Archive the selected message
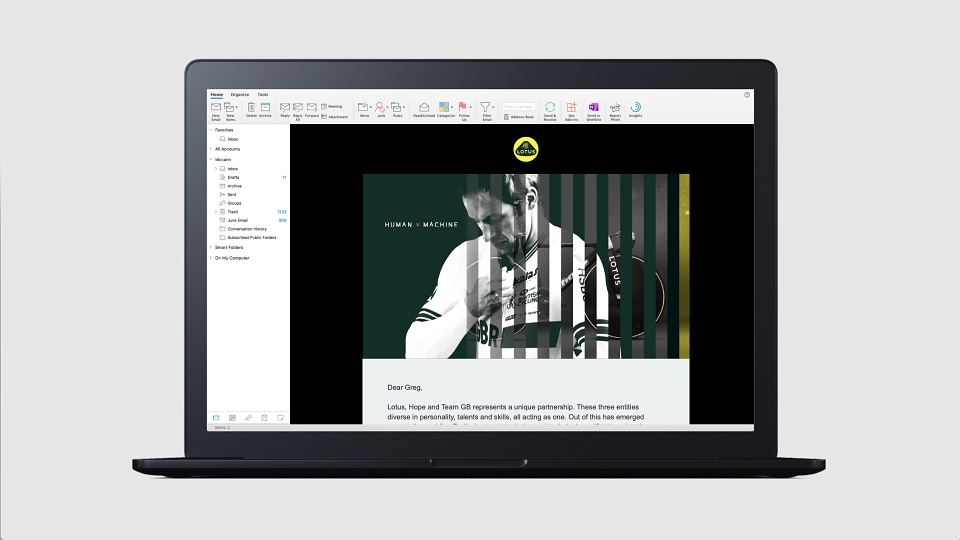Screen dimensions: 960x540 pos(265,110)
